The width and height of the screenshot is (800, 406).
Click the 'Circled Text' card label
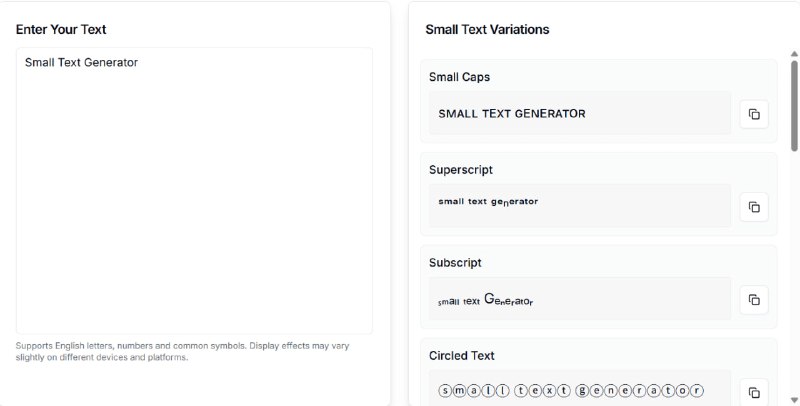point(462,355)
